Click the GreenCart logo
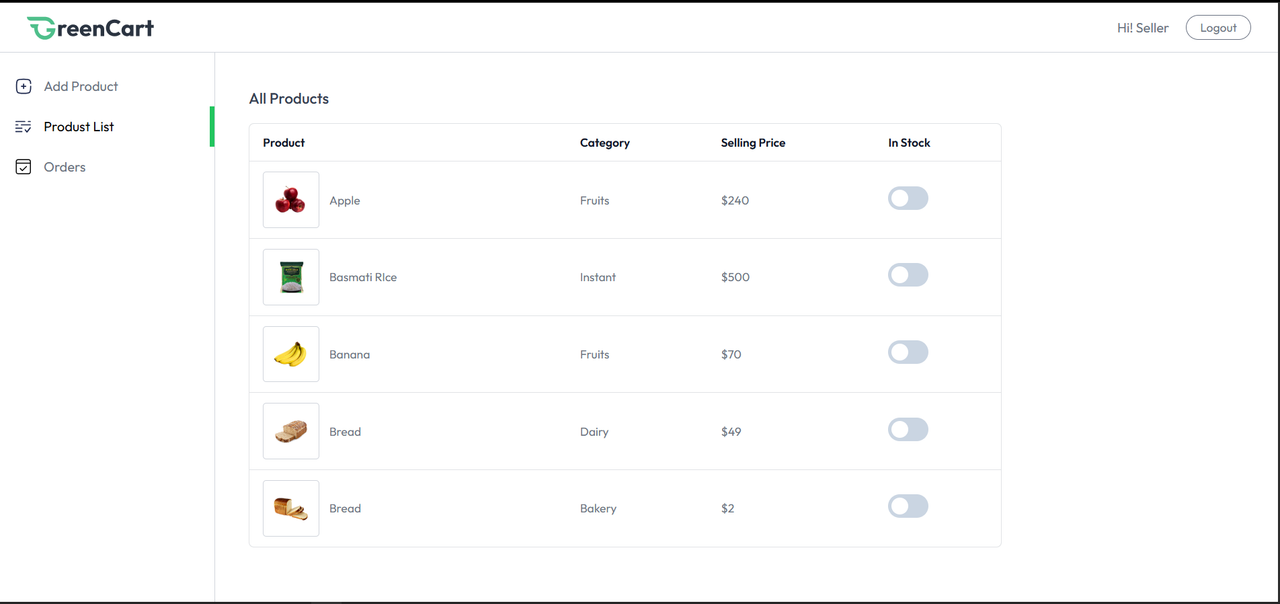 (90, 28)
